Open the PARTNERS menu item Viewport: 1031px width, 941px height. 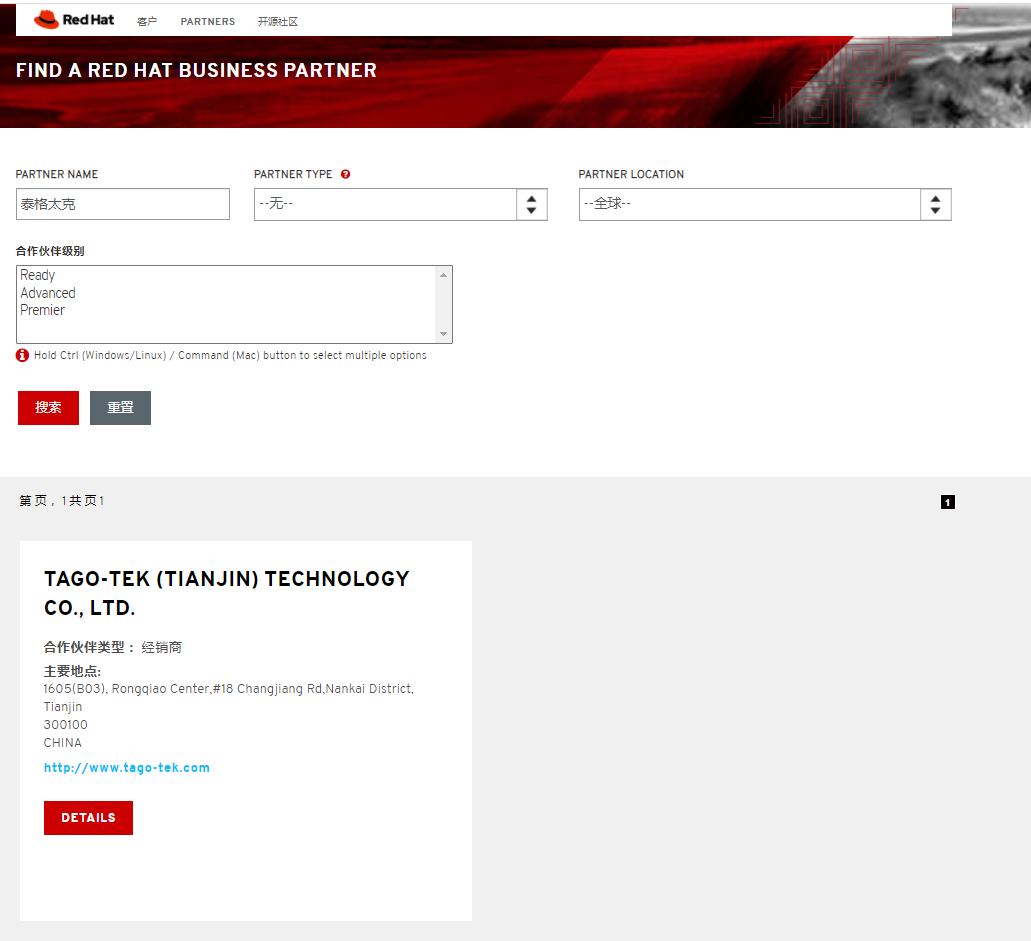pos(208,22)
